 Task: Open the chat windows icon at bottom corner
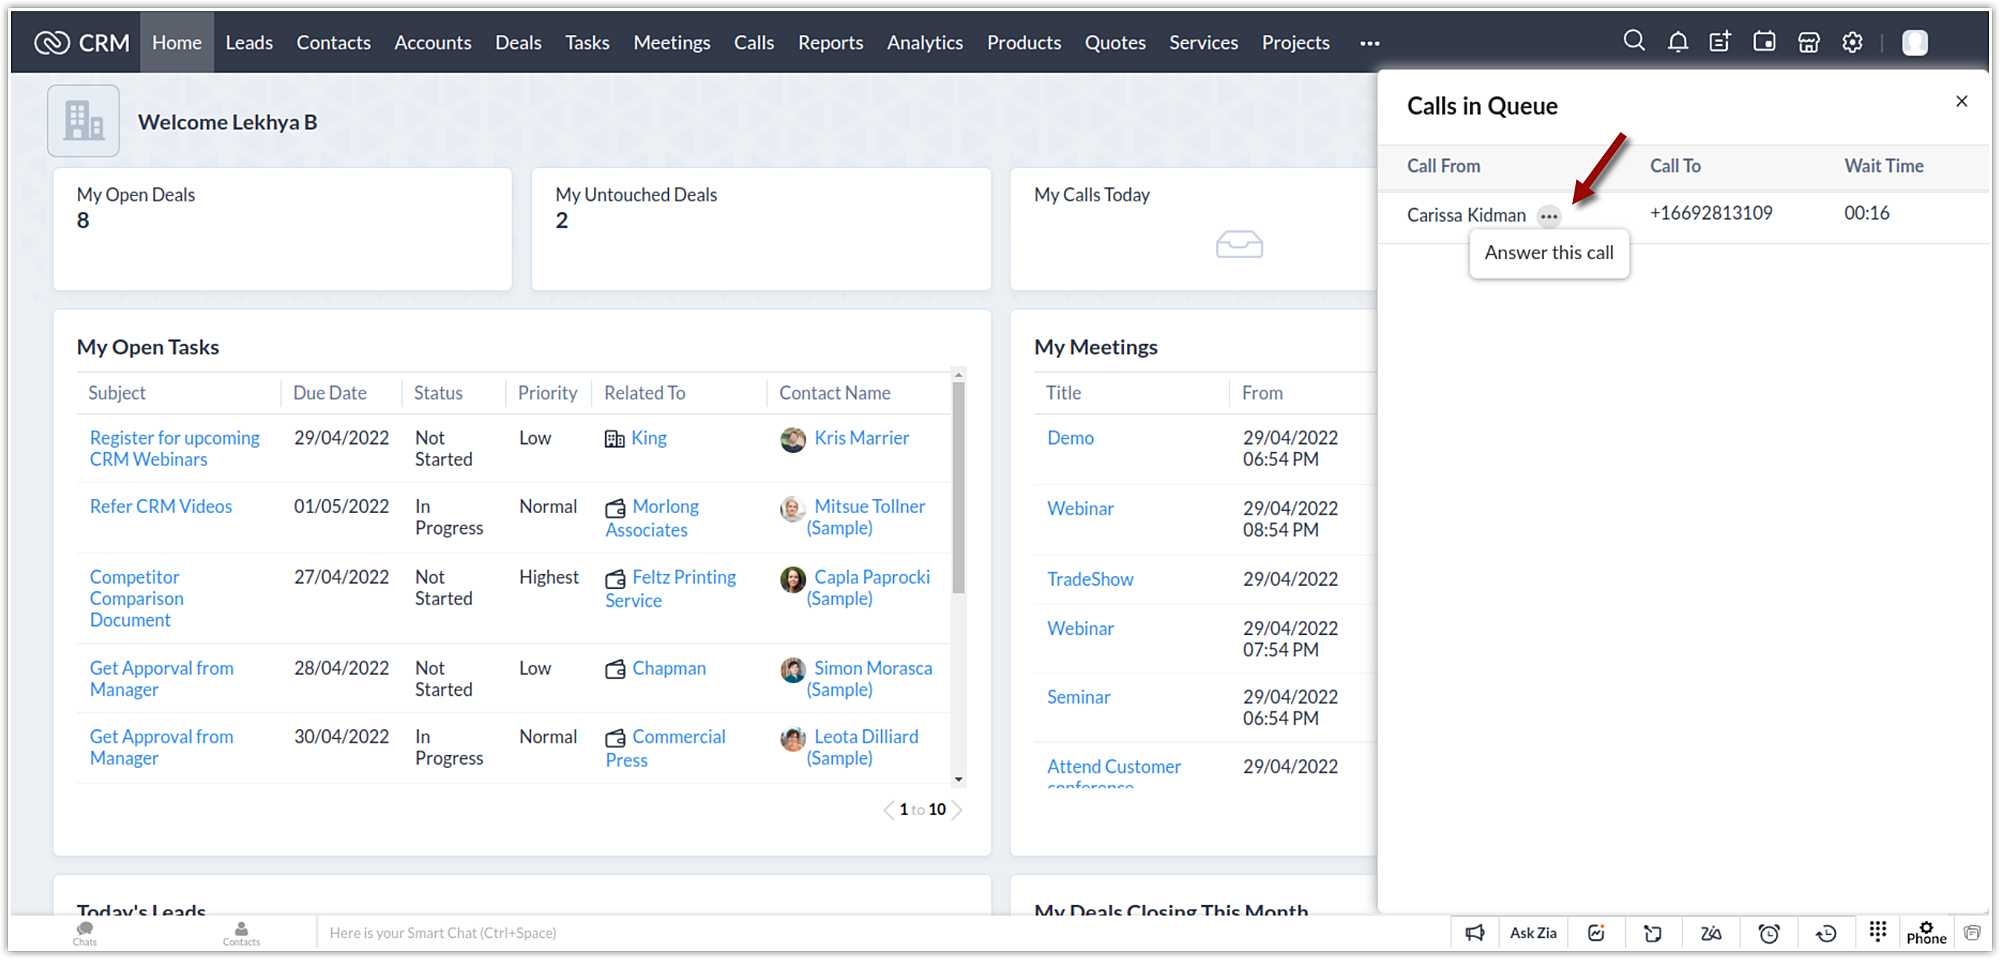tap(1972, 933)
